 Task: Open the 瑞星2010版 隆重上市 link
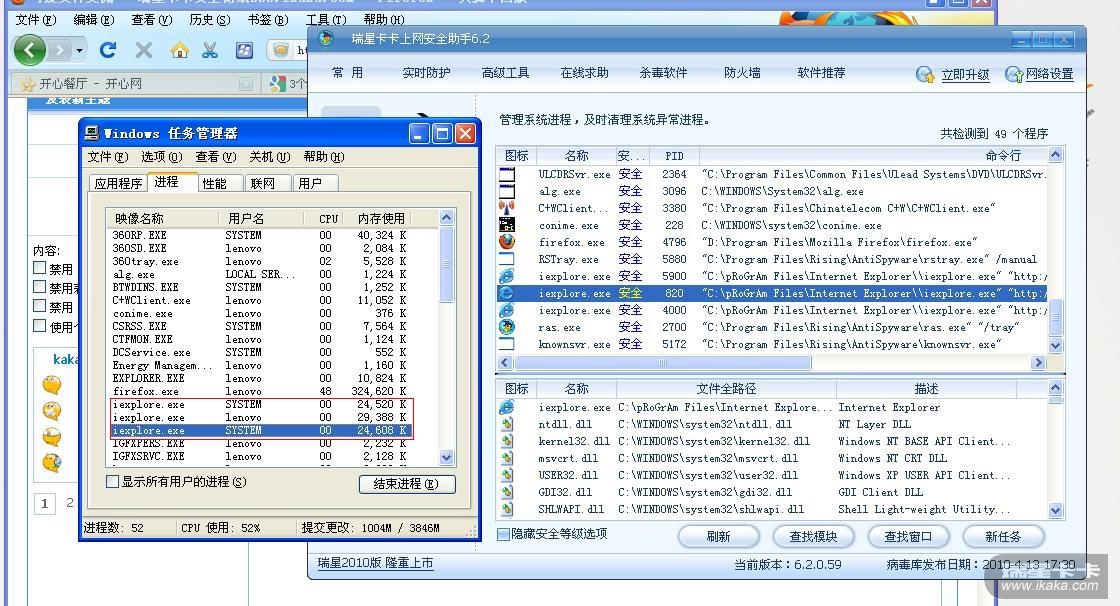[x=375, y=563]
